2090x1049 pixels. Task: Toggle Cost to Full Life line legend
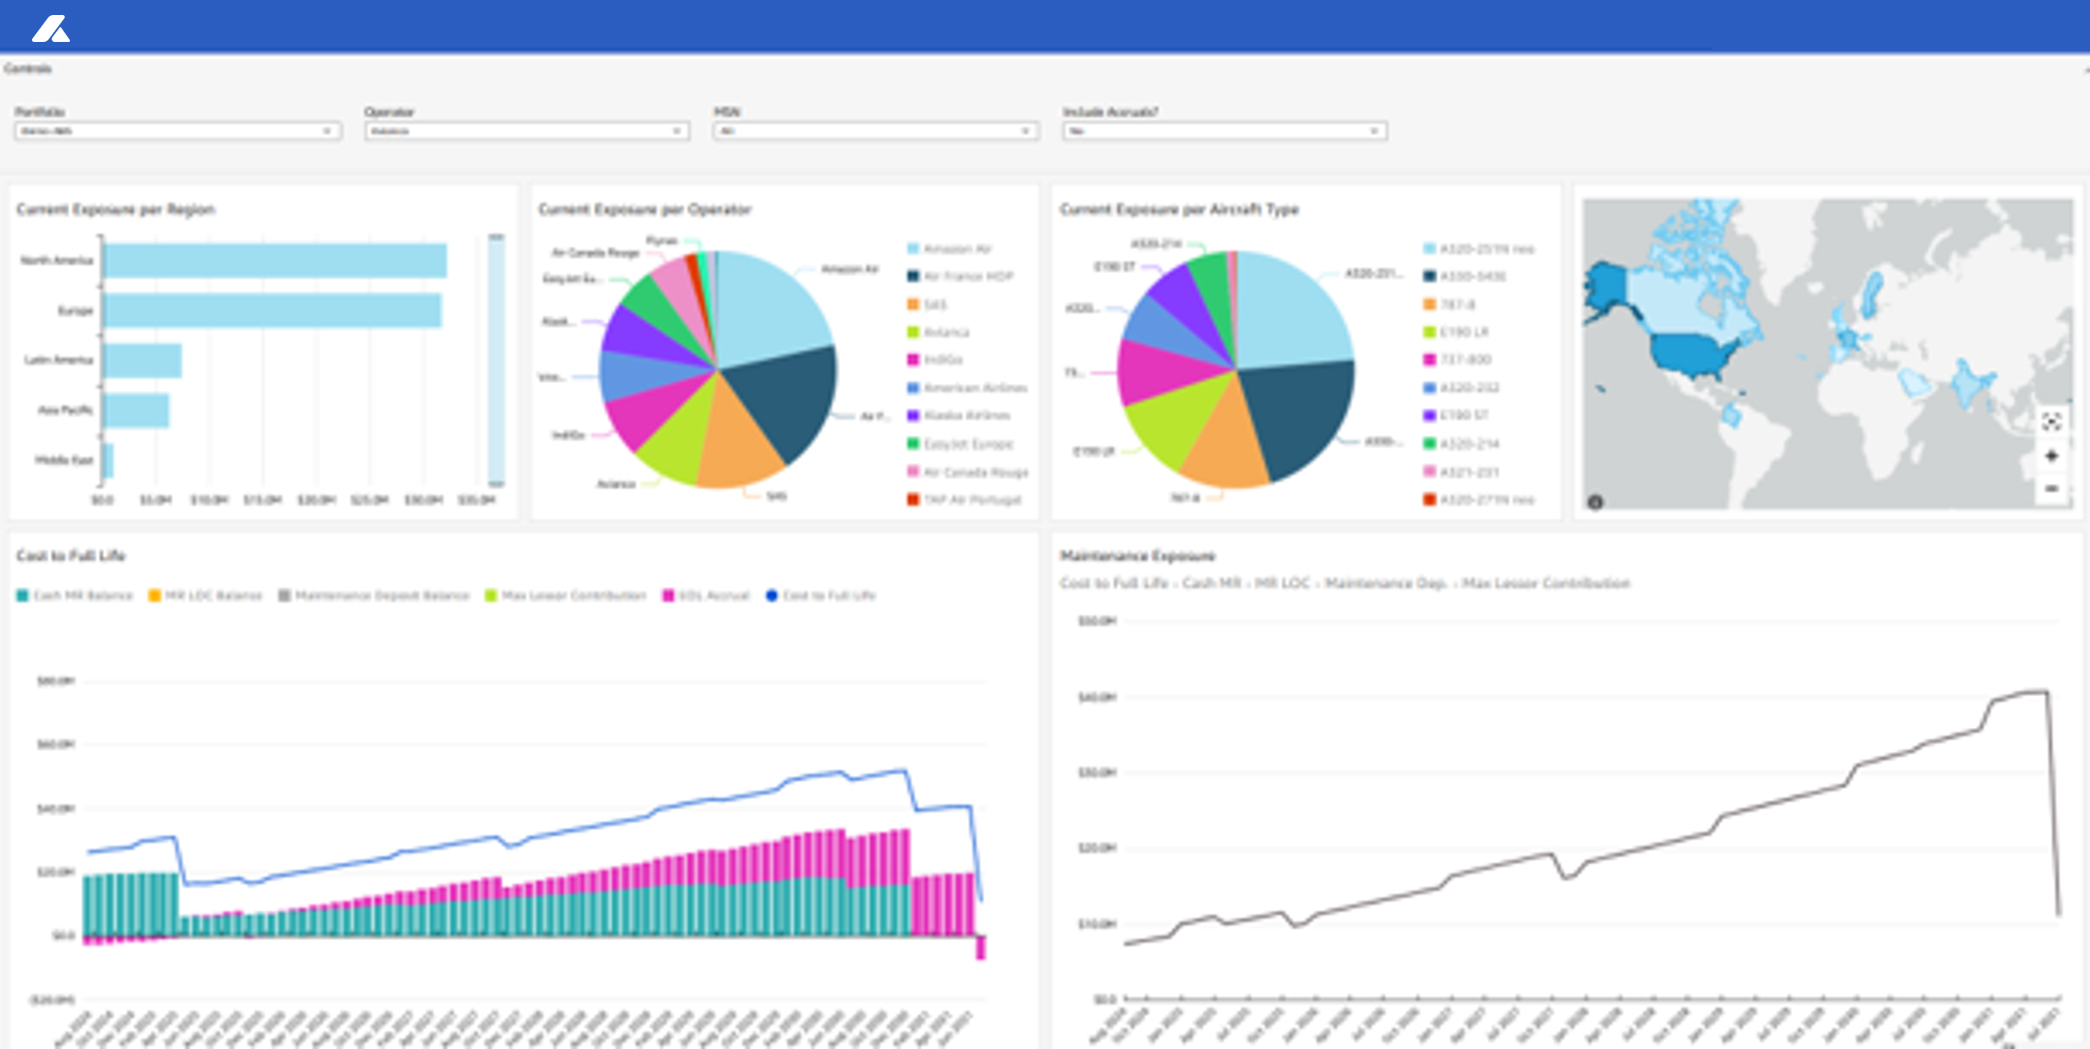point(820,596)
